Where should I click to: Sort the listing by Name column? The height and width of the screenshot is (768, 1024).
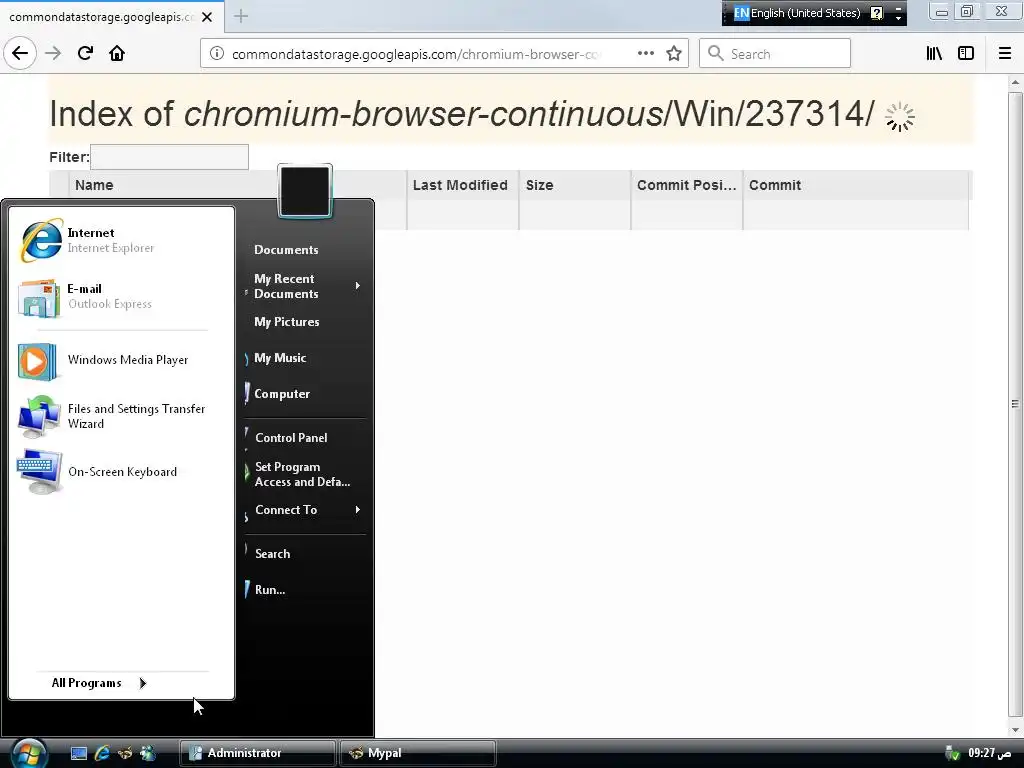[x=94, y=185]
